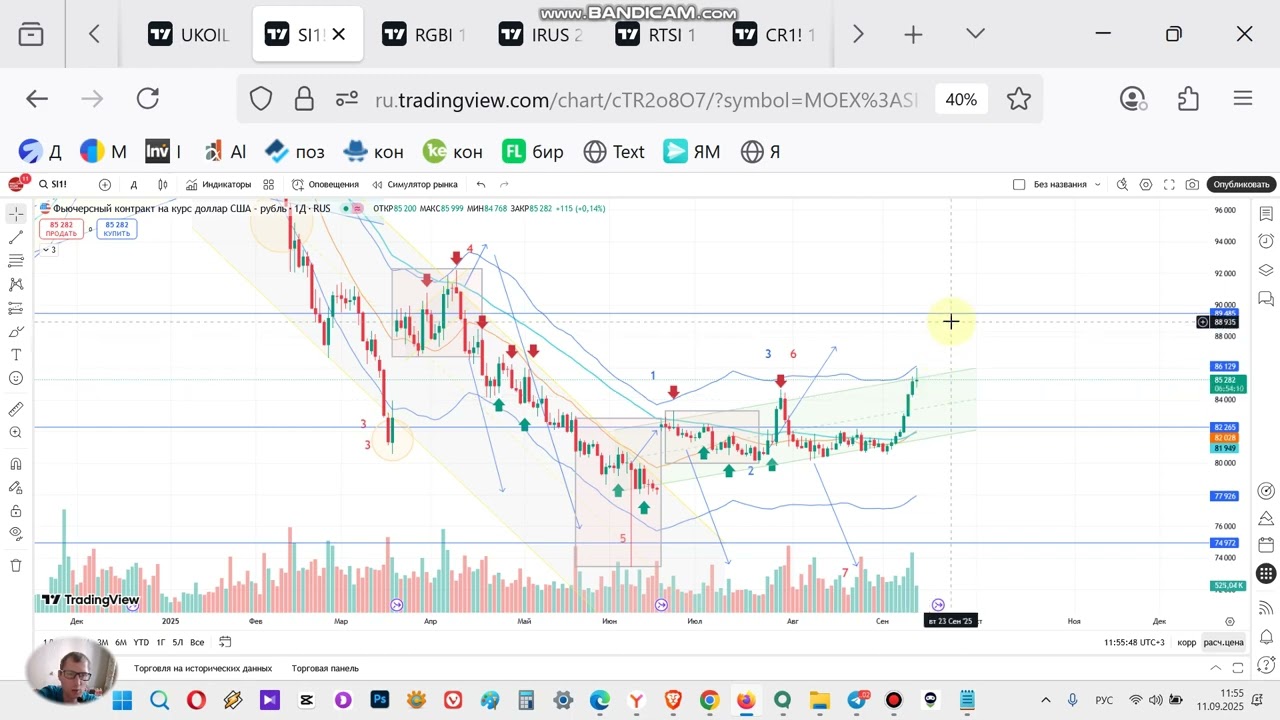The width and height of the screenshot is (1280, 720).
Task: Open quick search lightning icon
Action: coord(1122,184)
